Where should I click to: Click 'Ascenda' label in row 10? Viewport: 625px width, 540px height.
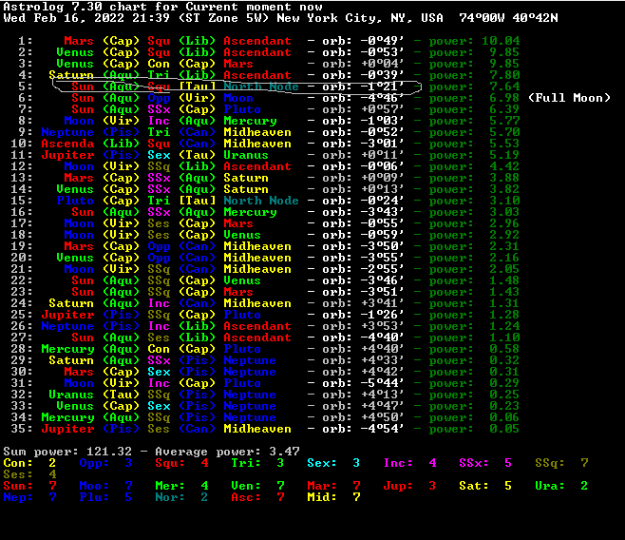pos(67,143)
